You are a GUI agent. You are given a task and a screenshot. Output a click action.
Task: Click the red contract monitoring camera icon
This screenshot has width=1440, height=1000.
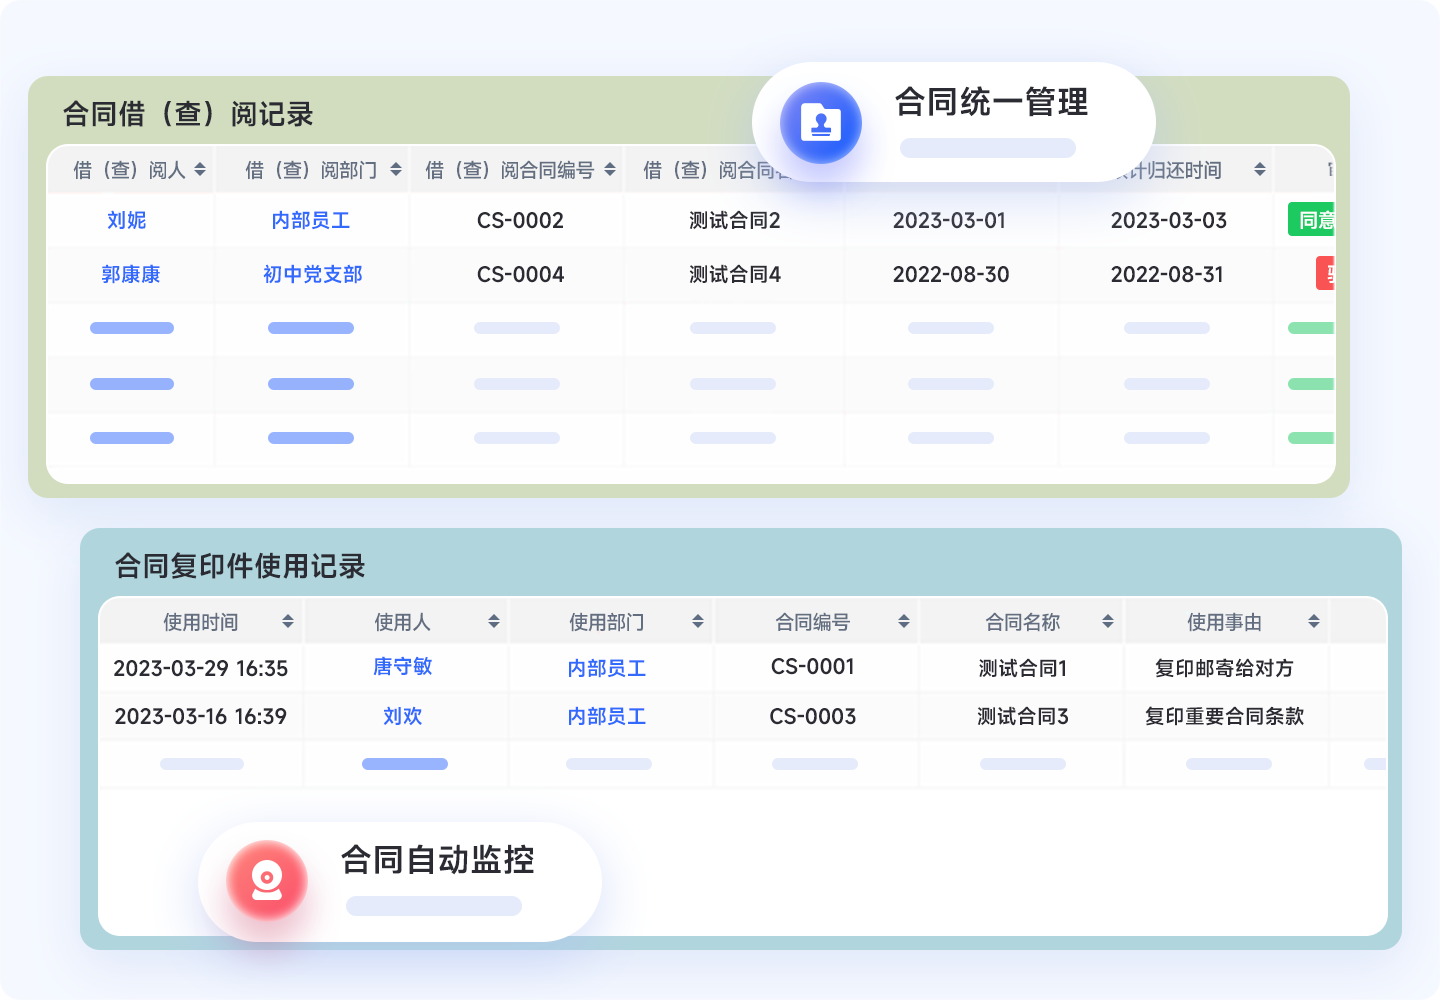[x=267, y=880]
